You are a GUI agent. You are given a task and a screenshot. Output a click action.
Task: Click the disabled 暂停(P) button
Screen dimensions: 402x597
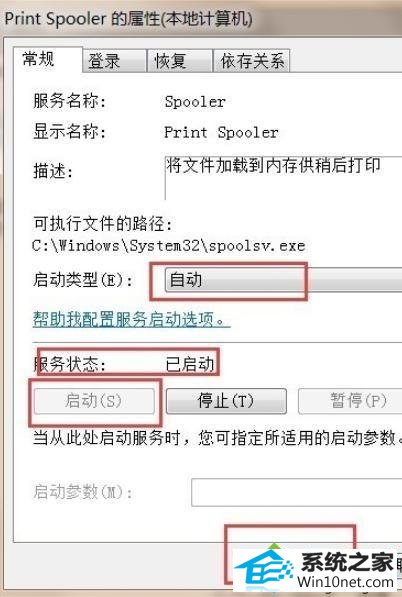click(x=350, y=401)
